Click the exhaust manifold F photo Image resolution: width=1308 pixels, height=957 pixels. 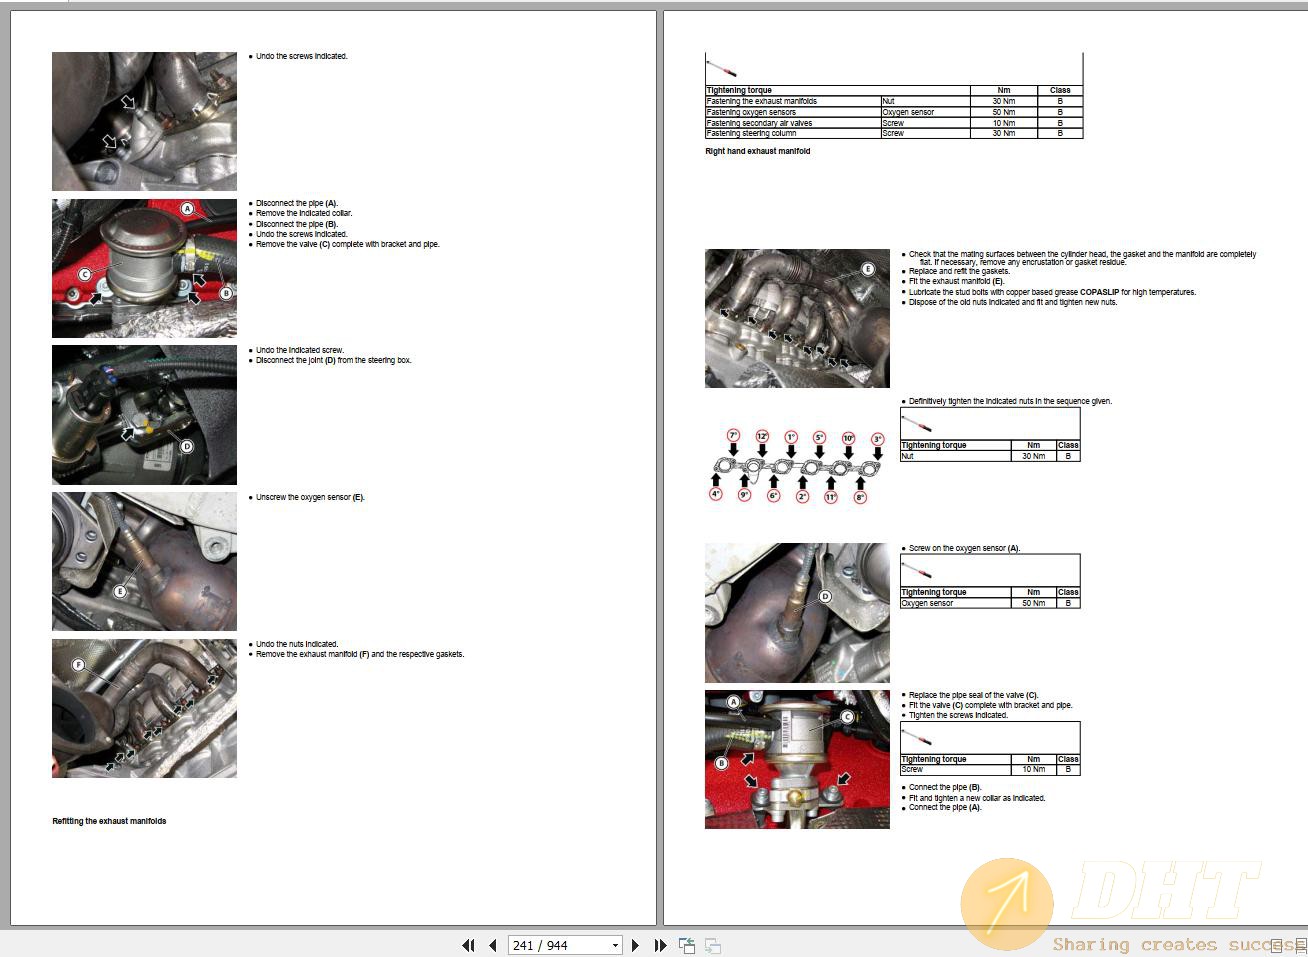pyautogui.click(x=144, y=708)
